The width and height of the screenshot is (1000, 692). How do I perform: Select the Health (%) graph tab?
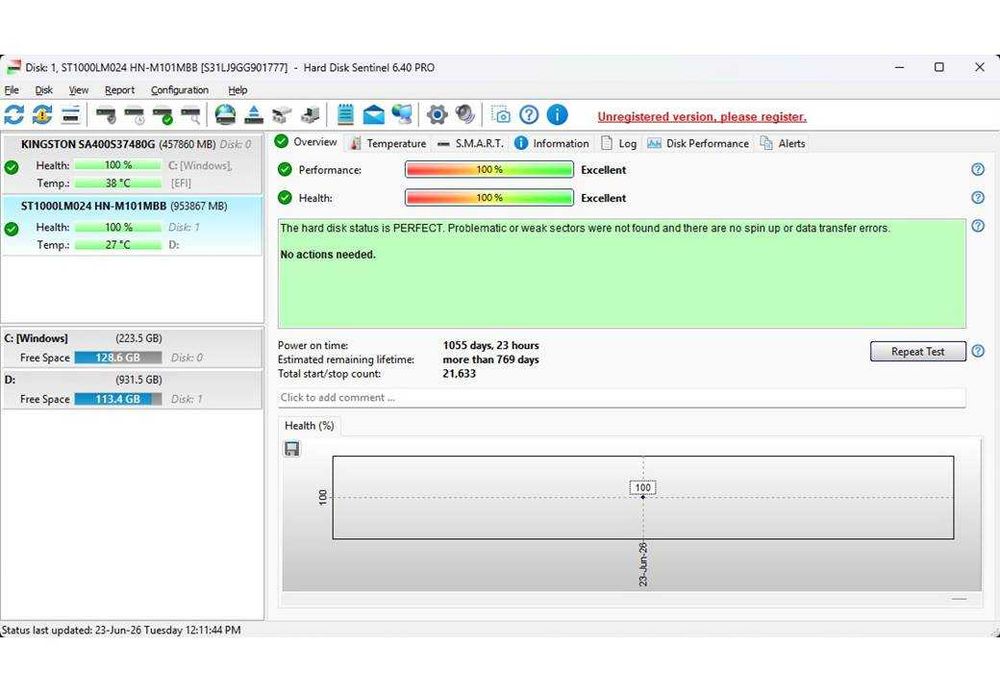pyautogui.click(x=309, y=425)
